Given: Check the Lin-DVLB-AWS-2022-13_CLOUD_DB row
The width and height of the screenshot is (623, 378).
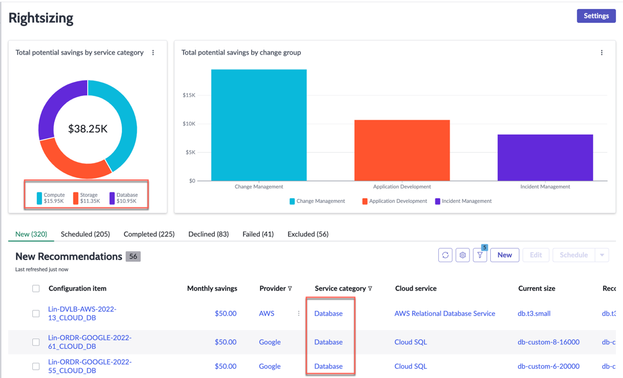Looking at the screenshot, I should coord(36,314).
